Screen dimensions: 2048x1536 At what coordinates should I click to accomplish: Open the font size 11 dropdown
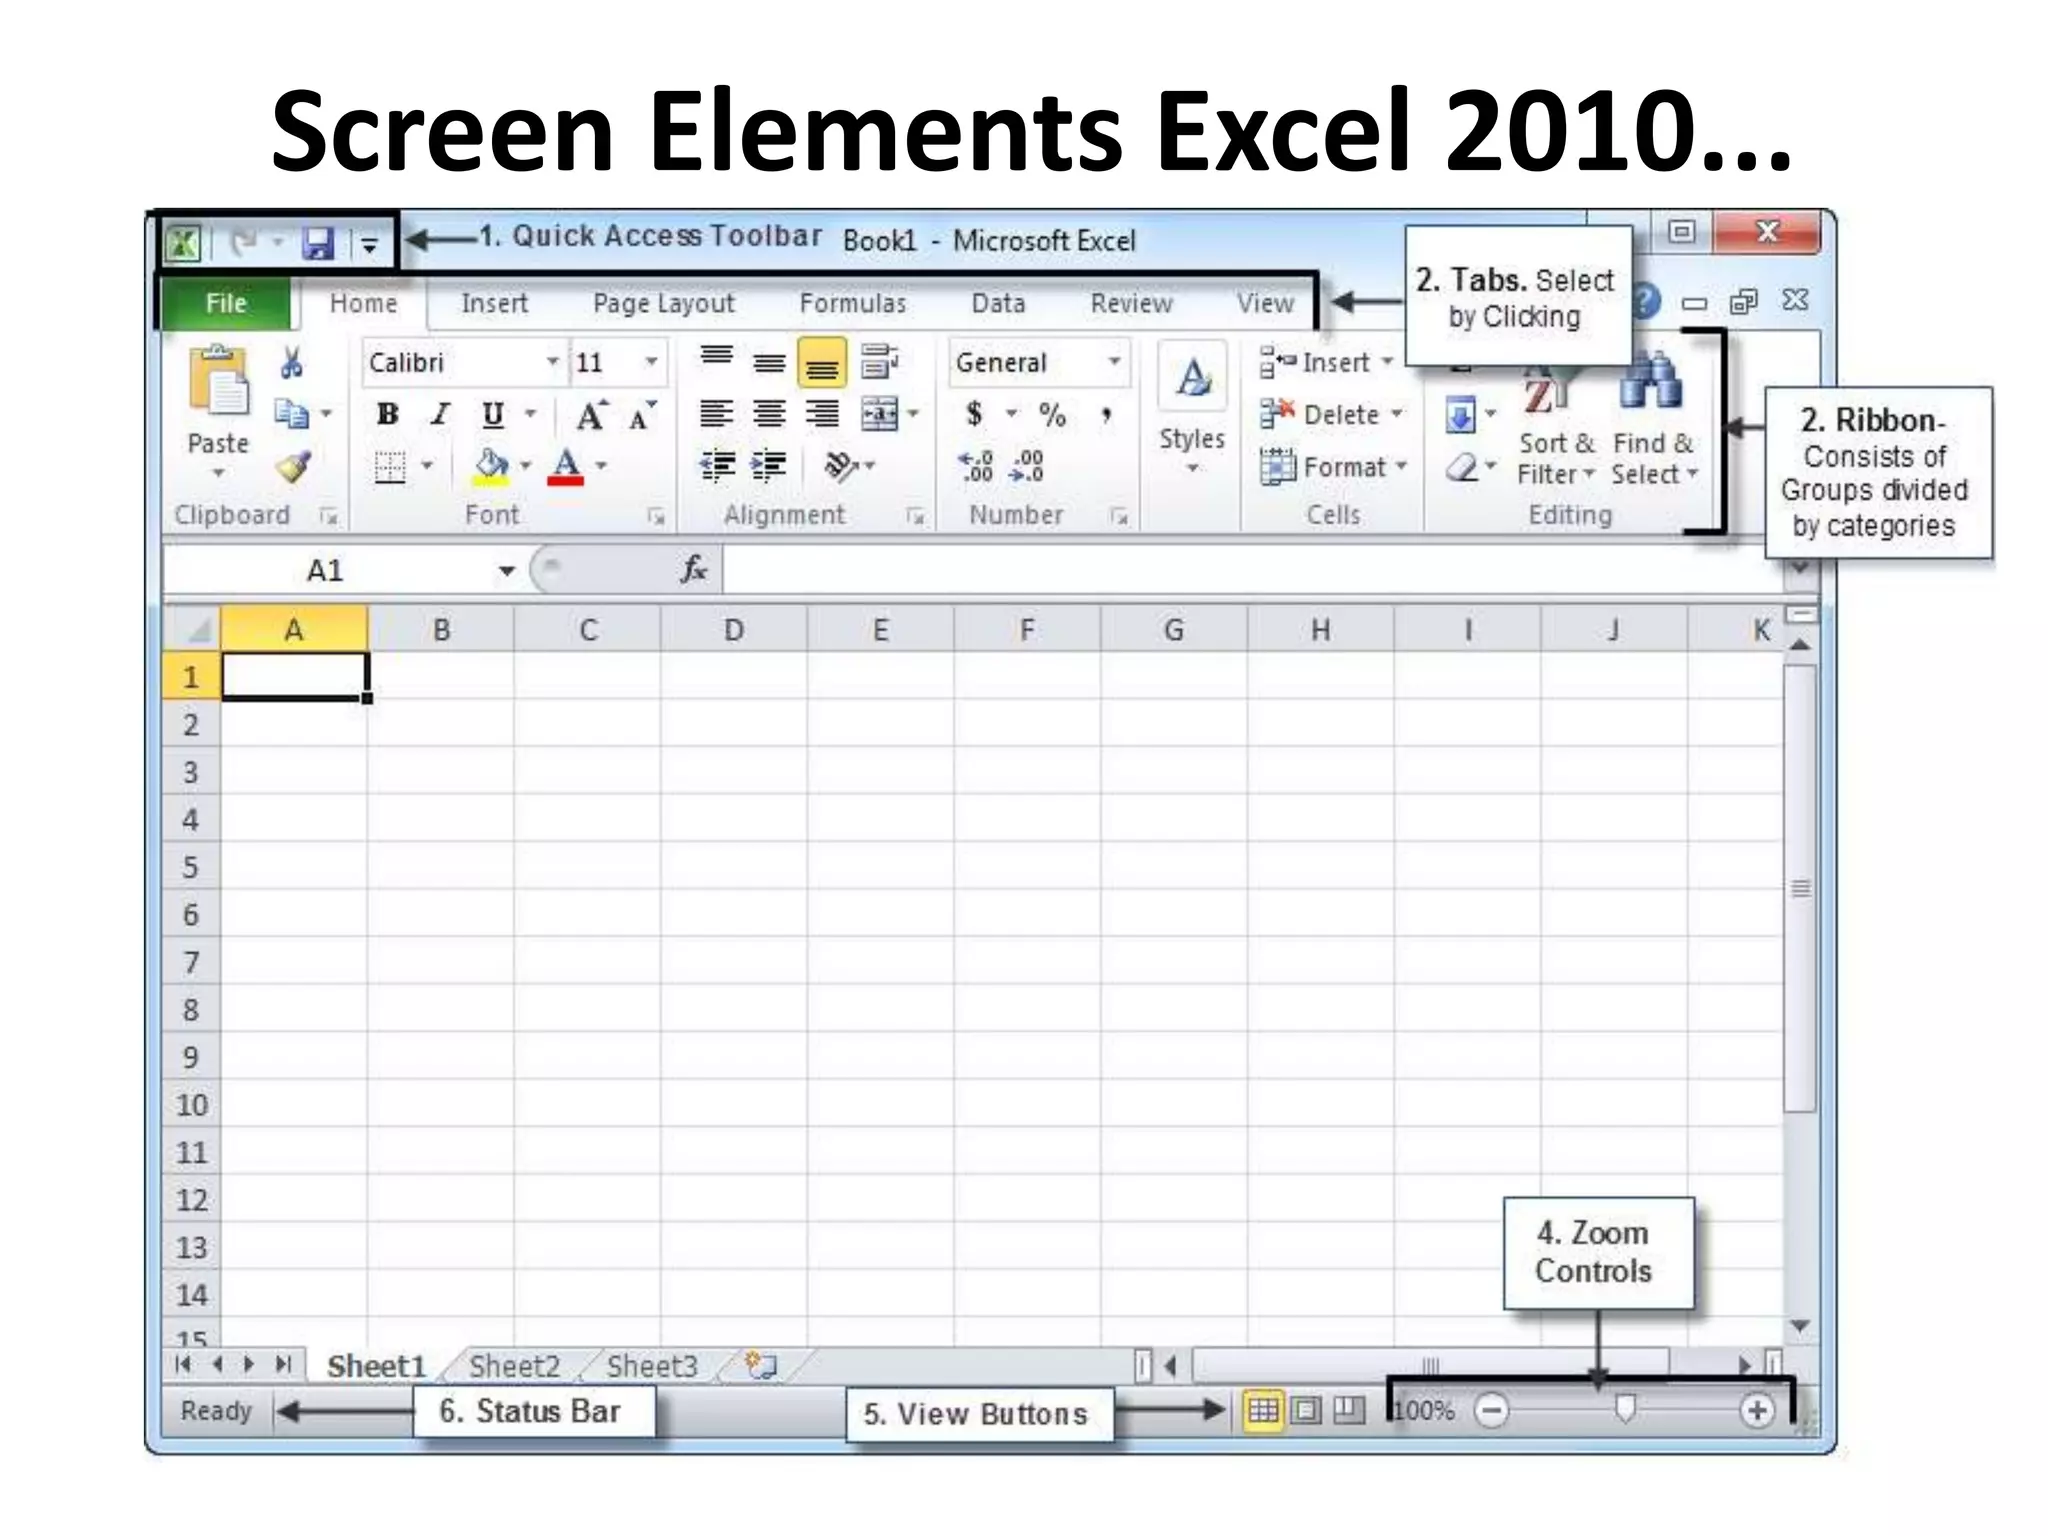click(x=651, y=361)
